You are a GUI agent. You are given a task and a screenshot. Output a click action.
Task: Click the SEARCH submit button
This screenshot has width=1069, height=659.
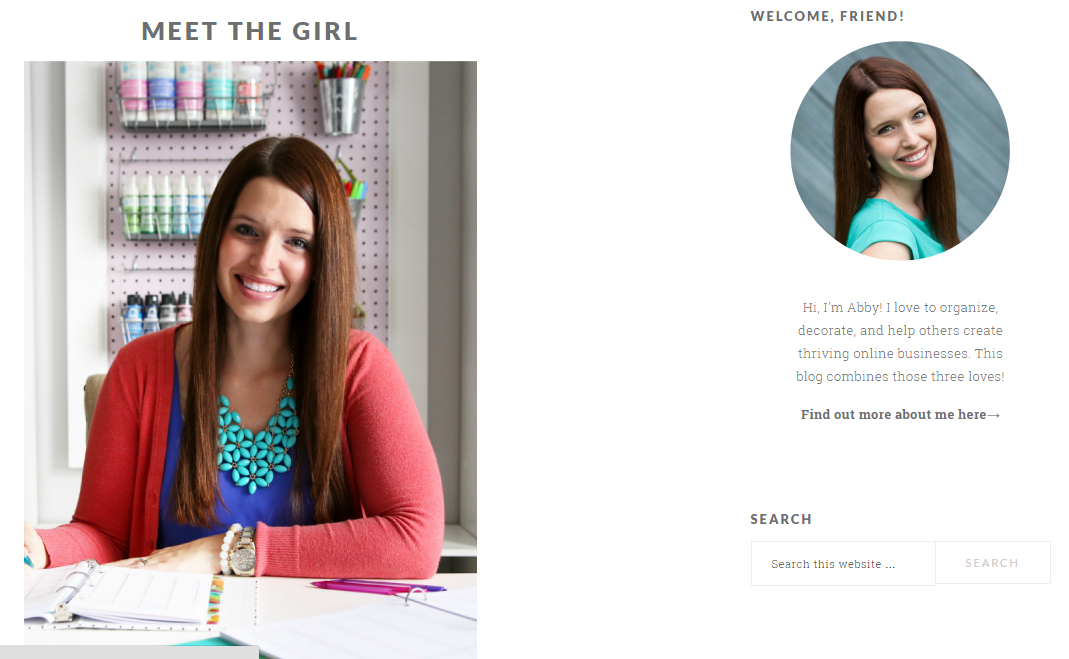993,563
